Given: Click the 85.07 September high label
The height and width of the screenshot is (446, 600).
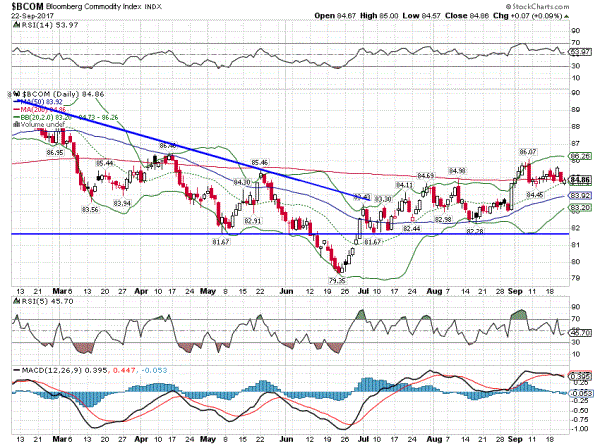Looking at the screenshot, I should 528,152.
